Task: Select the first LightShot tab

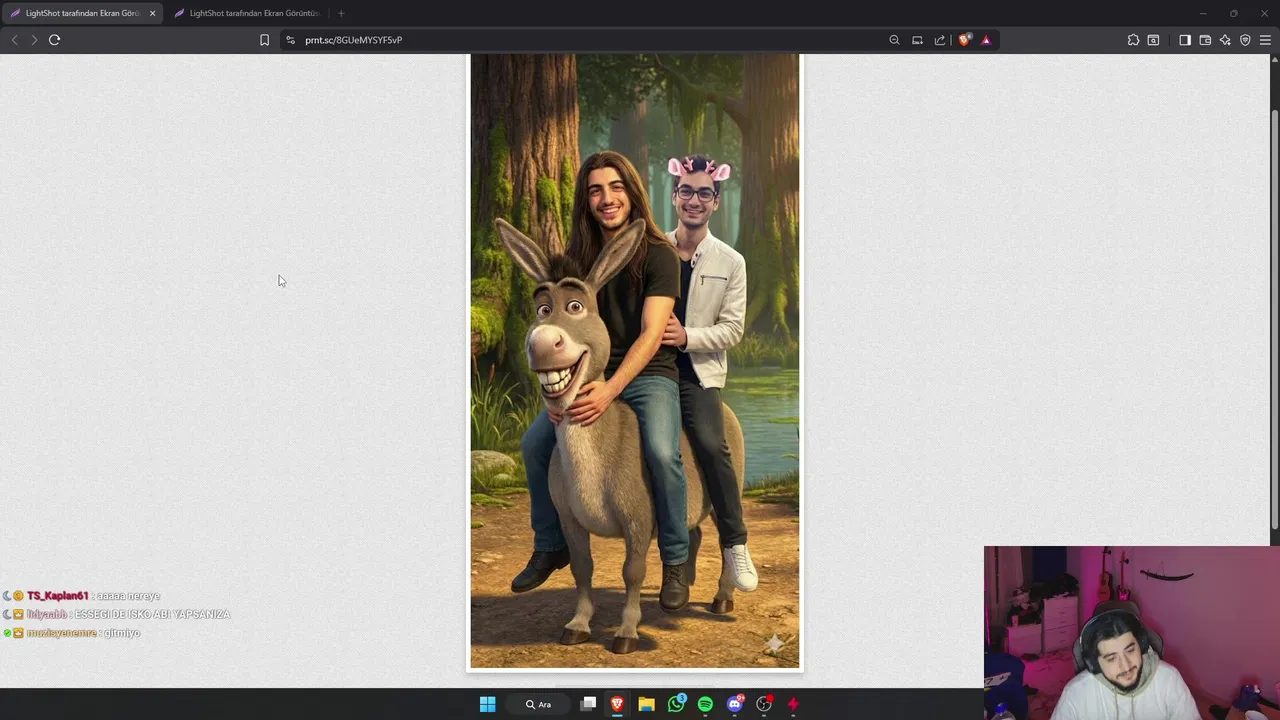Action: pos(82,13)
